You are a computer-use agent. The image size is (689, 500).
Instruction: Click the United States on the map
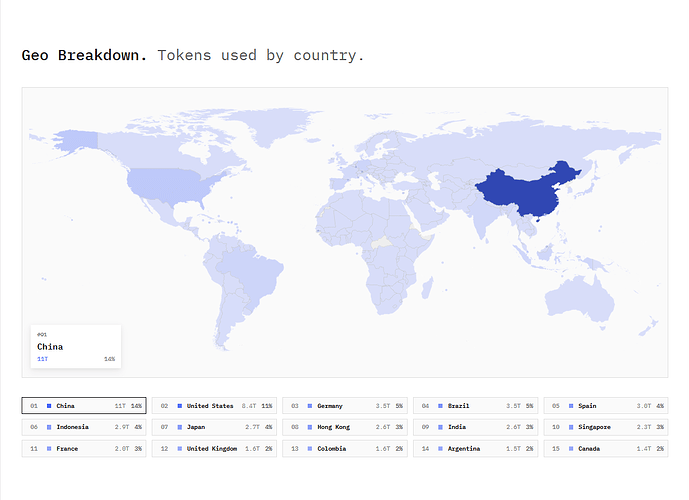pos(169,185)
